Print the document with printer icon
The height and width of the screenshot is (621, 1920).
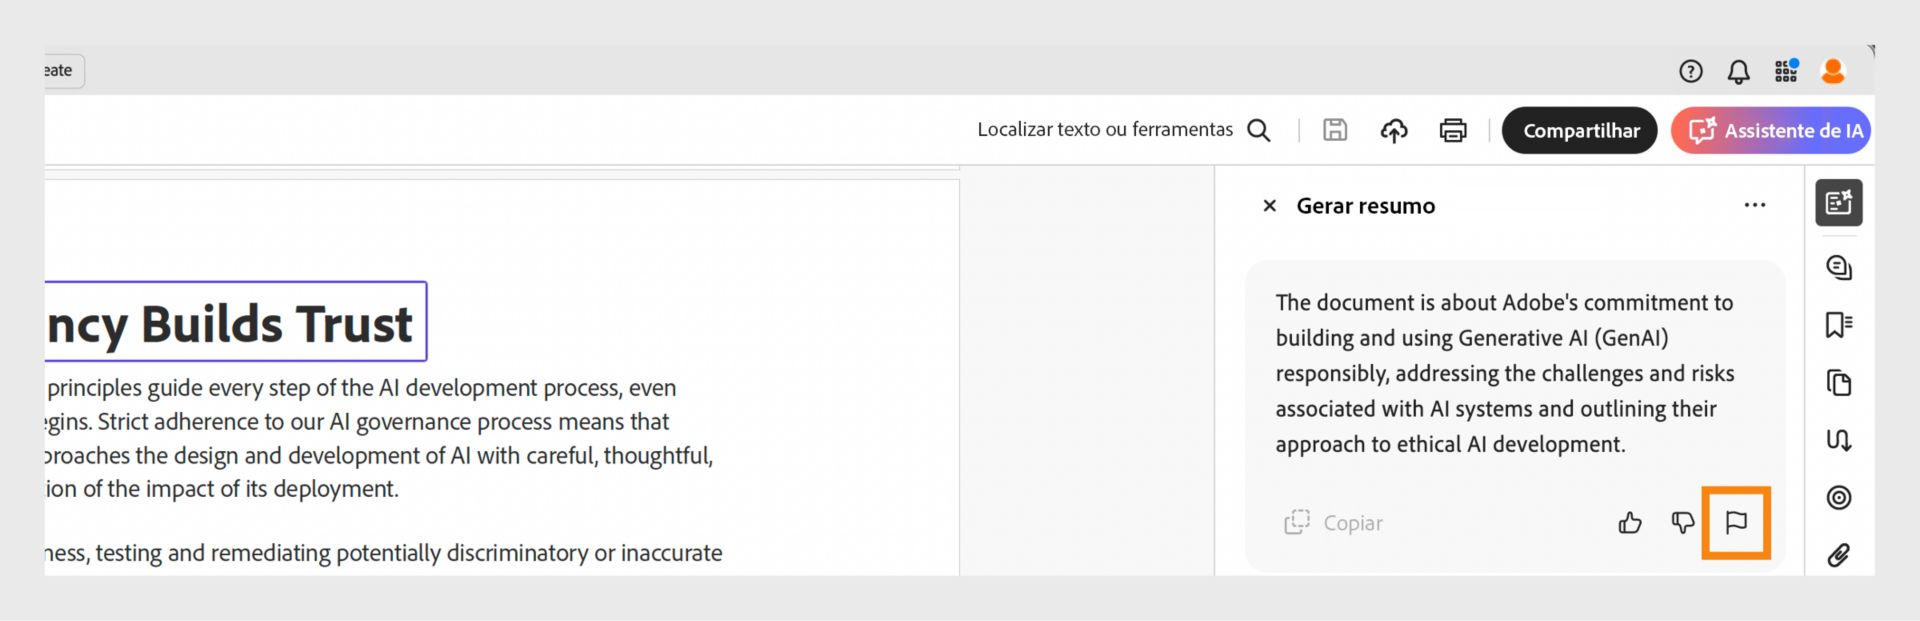tap(1453, 130)
